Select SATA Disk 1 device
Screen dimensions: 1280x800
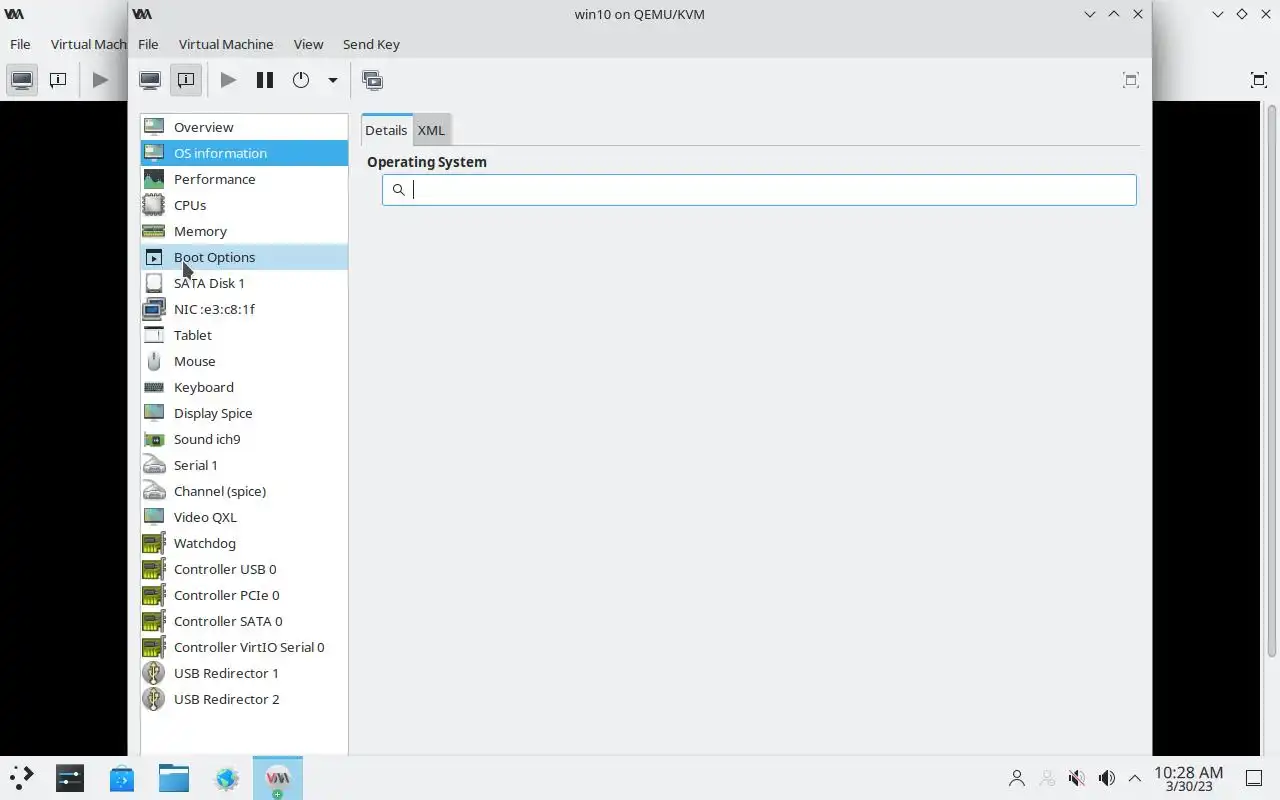click(244, 283)
